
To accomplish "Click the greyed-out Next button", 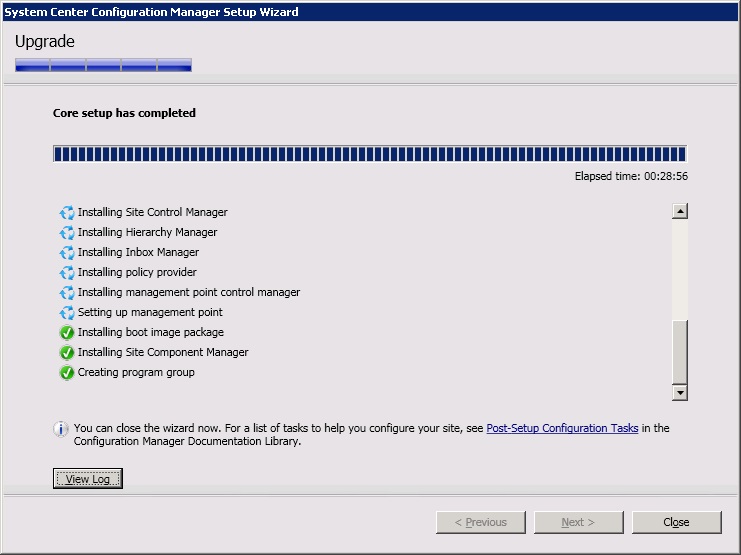I will click(578, 522).
